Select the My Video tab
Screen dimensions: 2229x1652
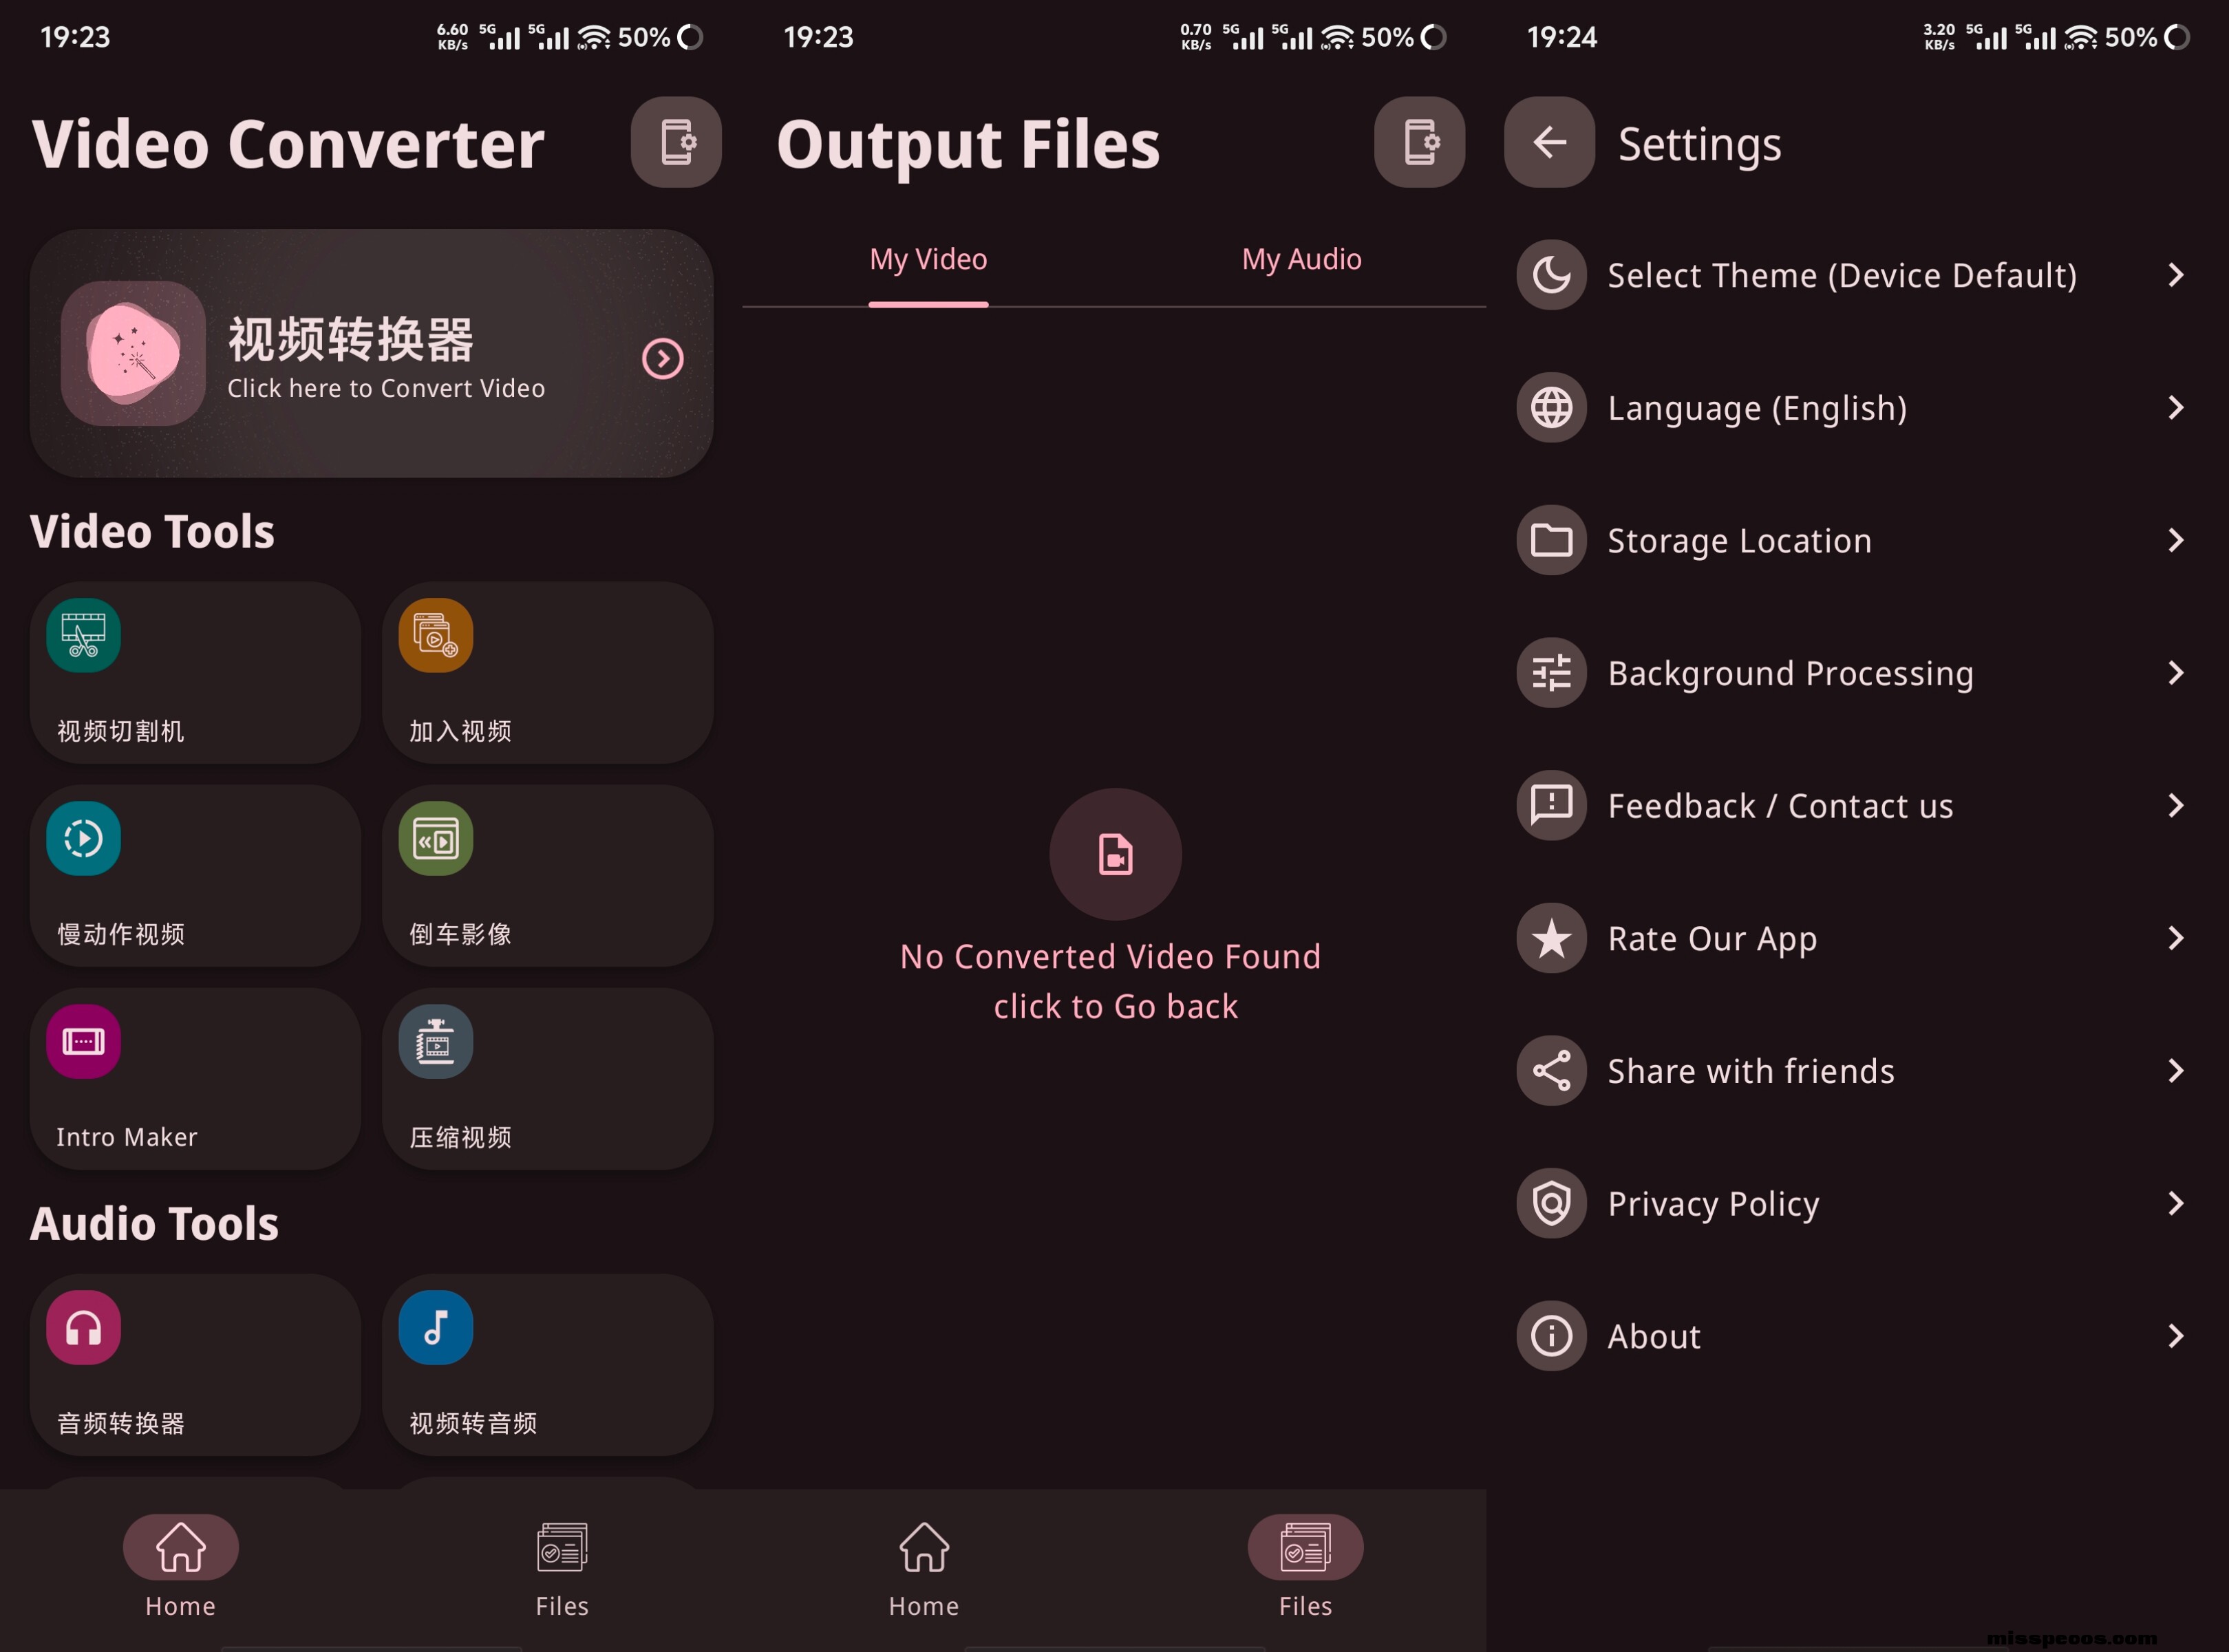pyautogui.click(x=928, y=260)
